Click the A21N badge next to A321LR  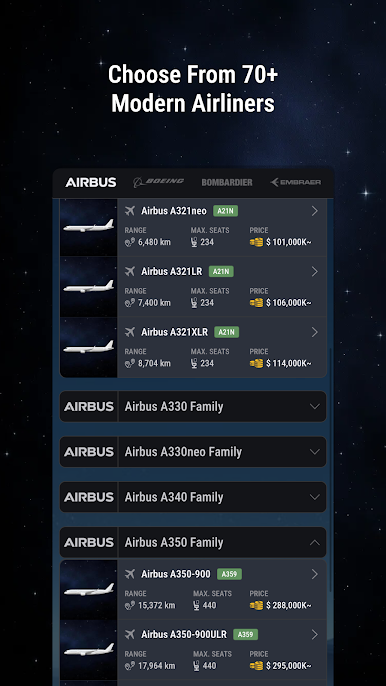click(221, 272)
